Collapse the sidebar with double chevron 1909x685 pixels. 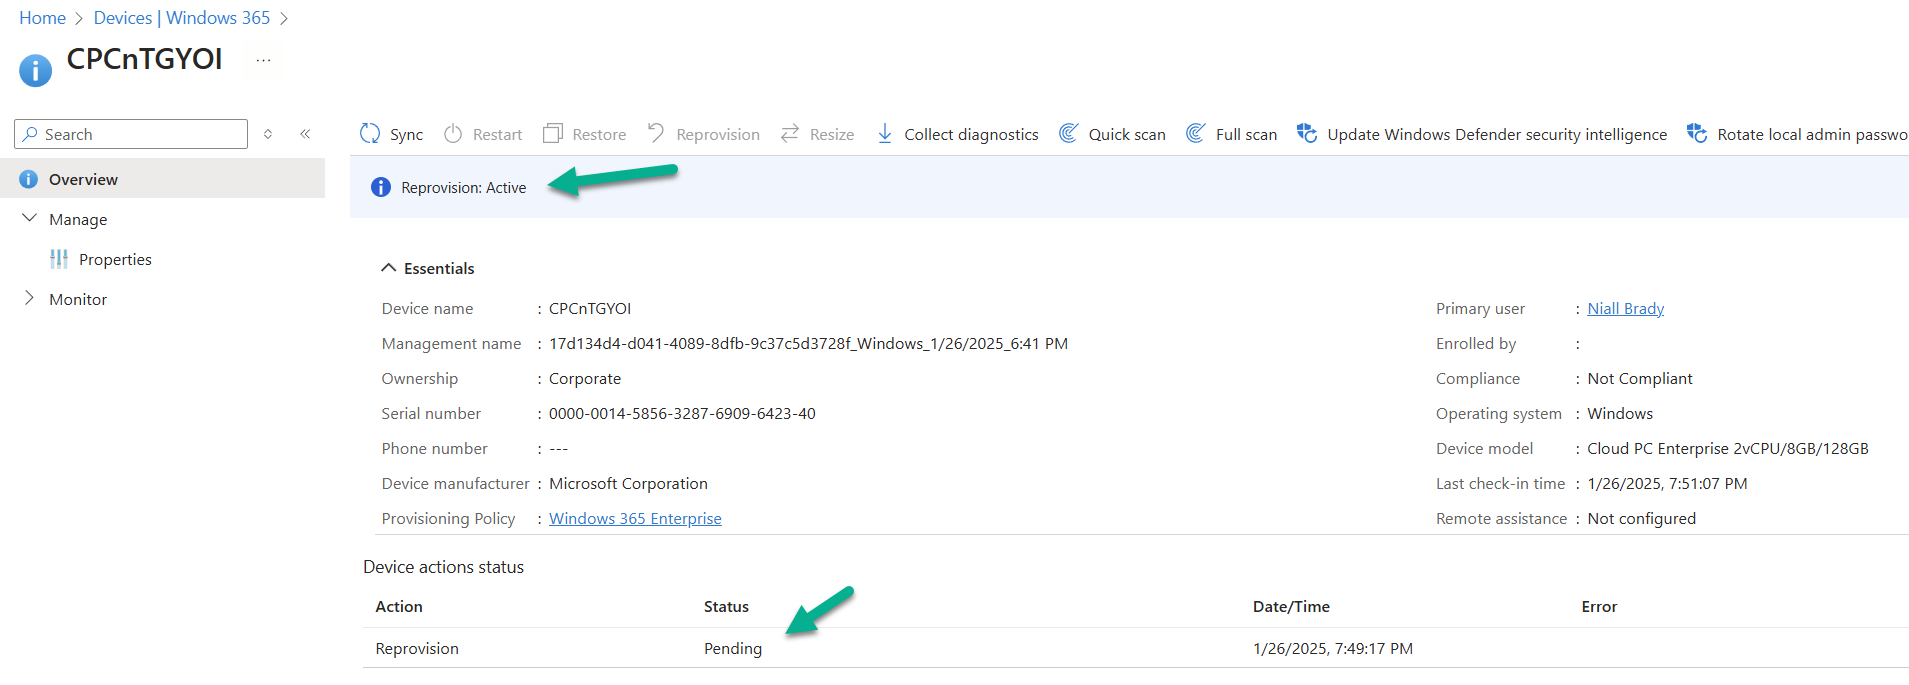pos(305,134)
